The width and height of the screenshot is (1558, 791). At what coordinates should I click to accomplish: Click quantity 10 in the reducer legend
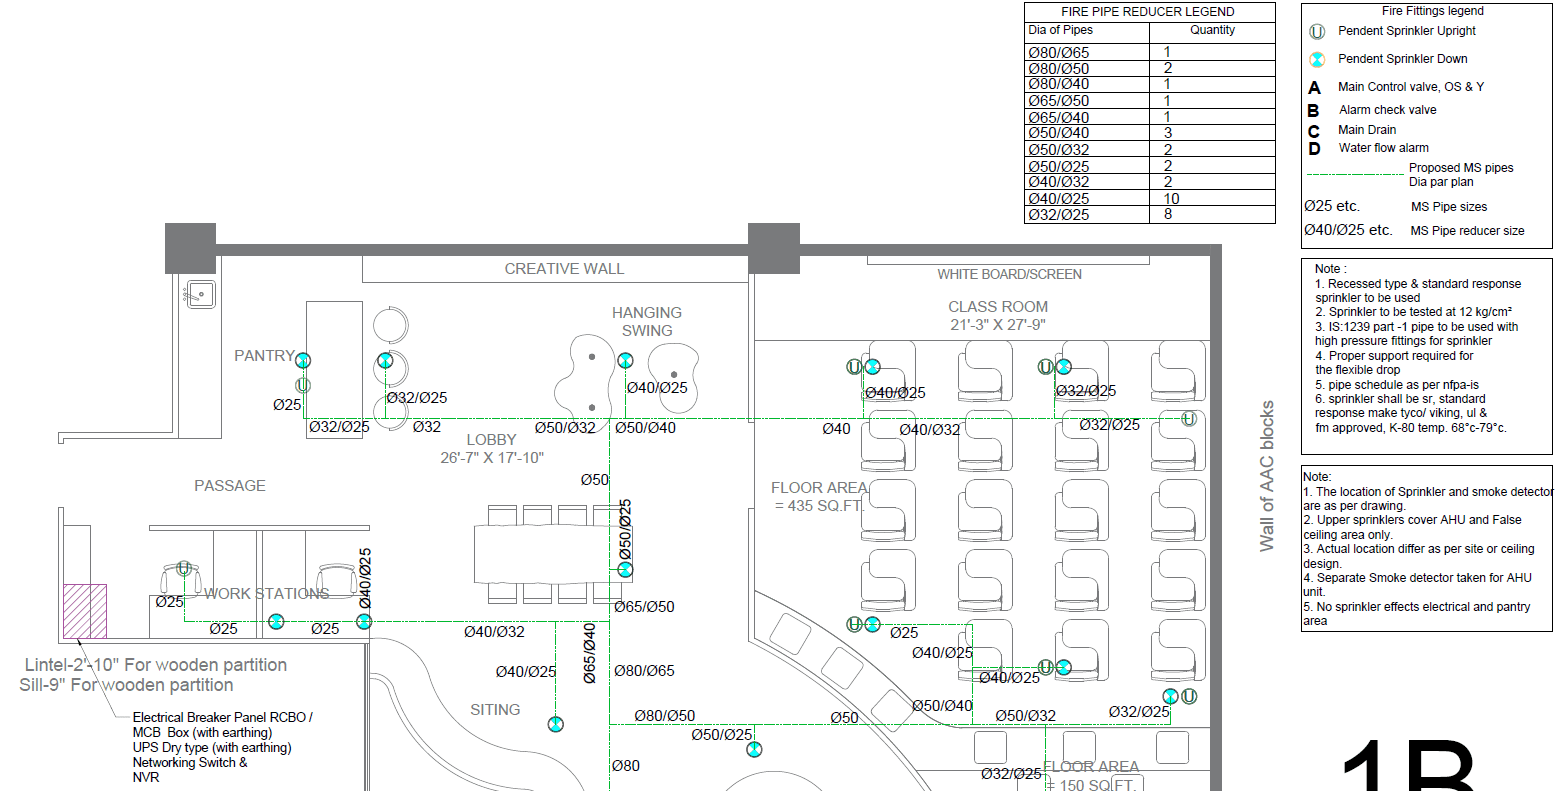tap(1172, 199)
